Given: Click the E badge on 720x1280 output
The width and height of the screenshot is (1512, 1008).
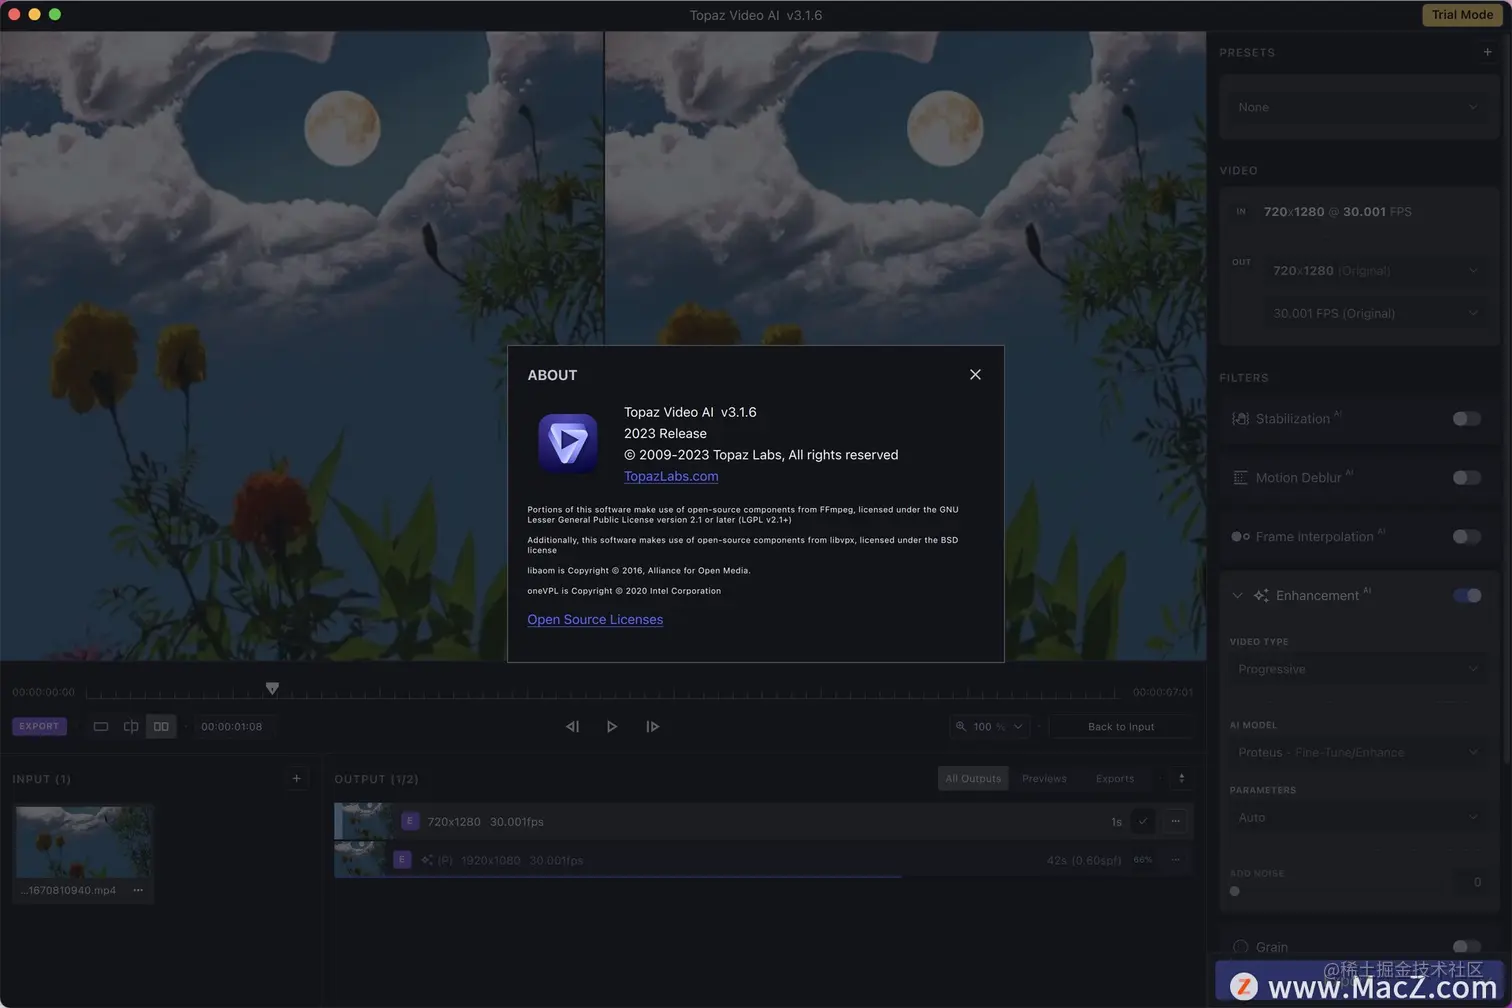Looking at the screenshot, I should [x=409, y=821].
